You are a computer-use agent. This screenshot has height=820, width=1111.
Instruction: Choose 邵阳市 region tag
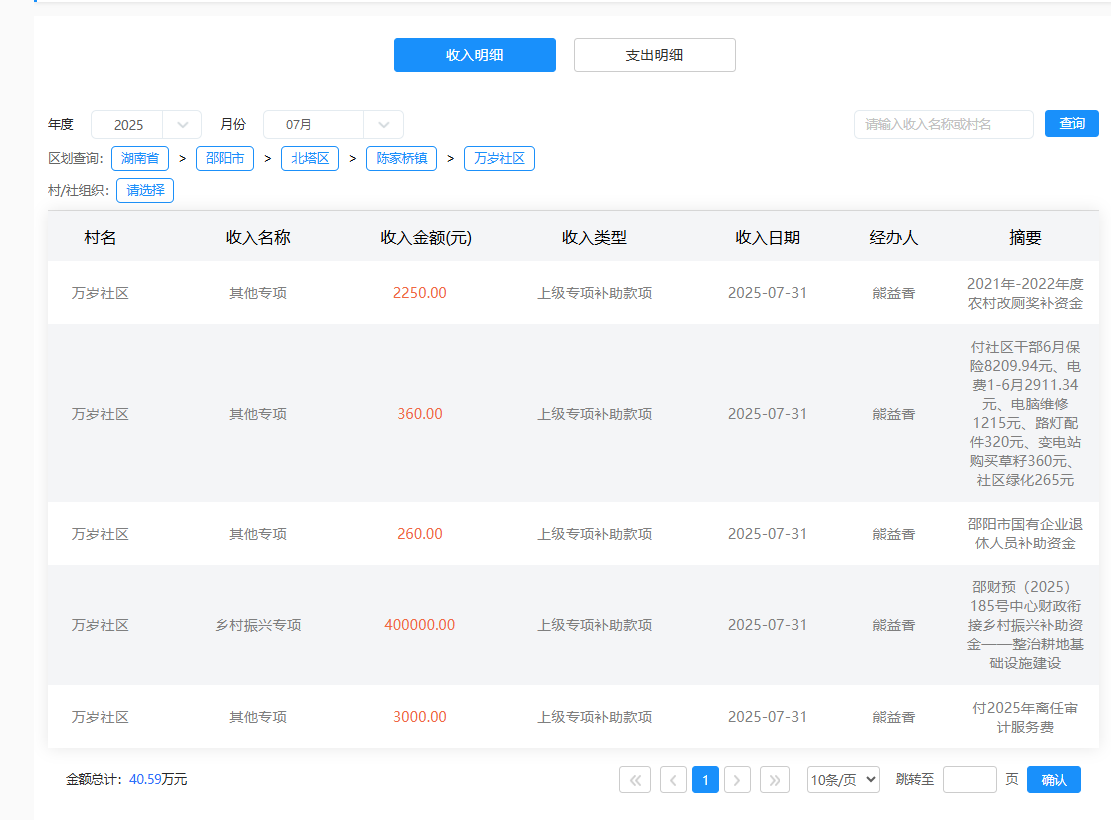pyautogui.click(x=225, y=159)
